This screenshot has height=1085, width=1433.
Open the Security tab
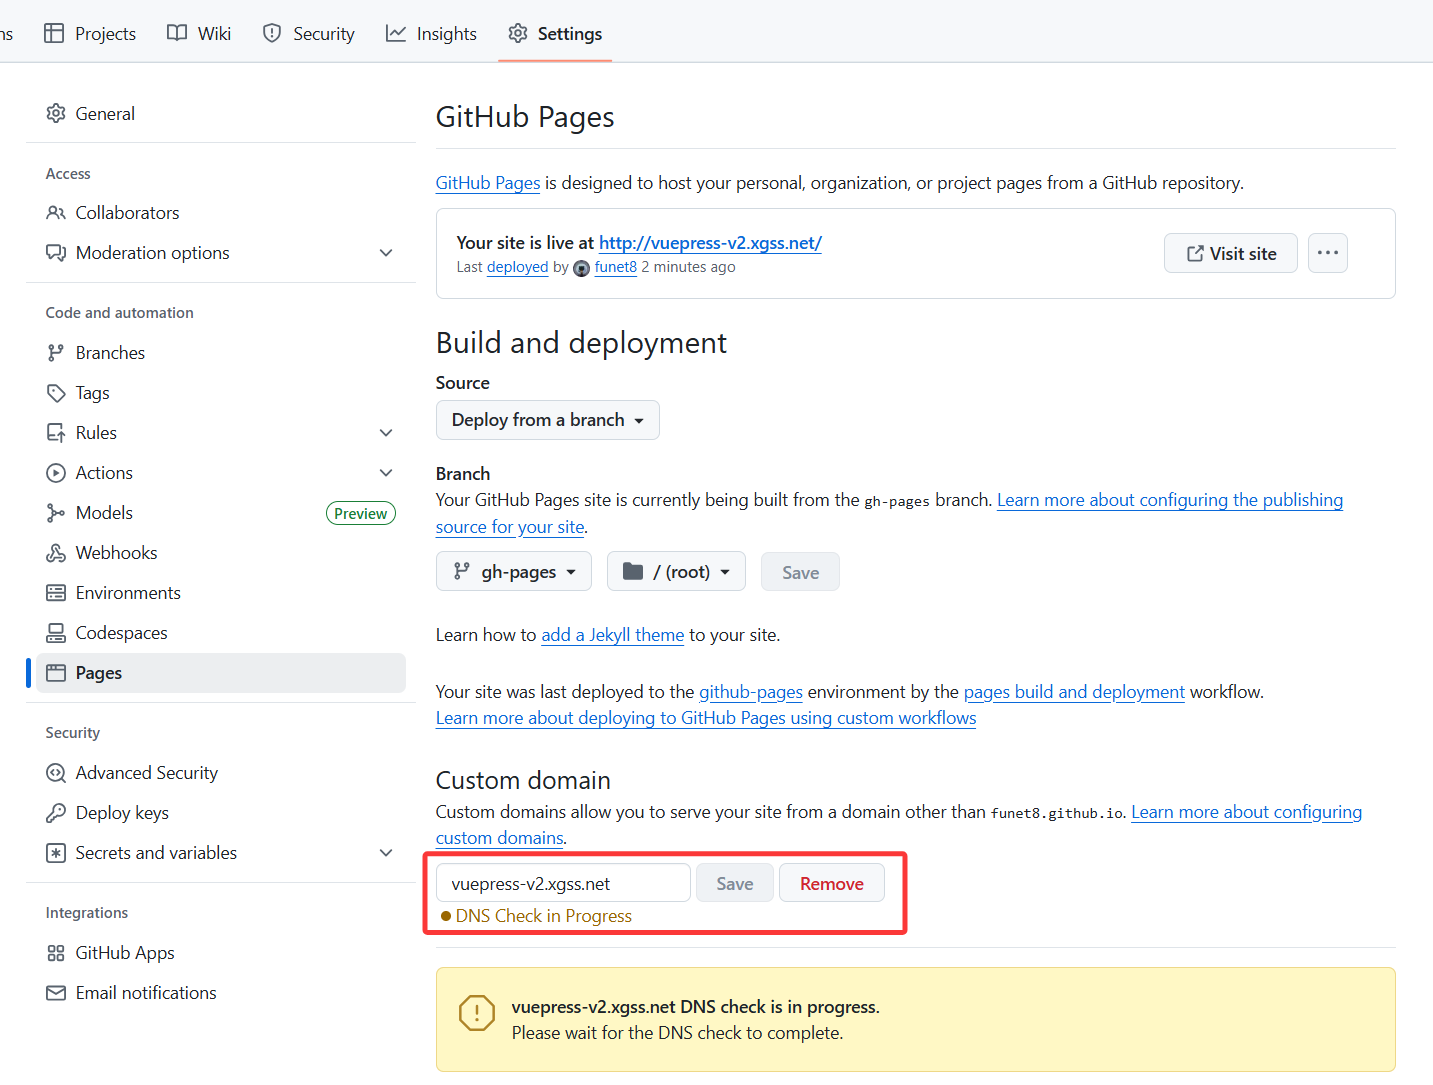pyautogui.click(x=309, y=34)
